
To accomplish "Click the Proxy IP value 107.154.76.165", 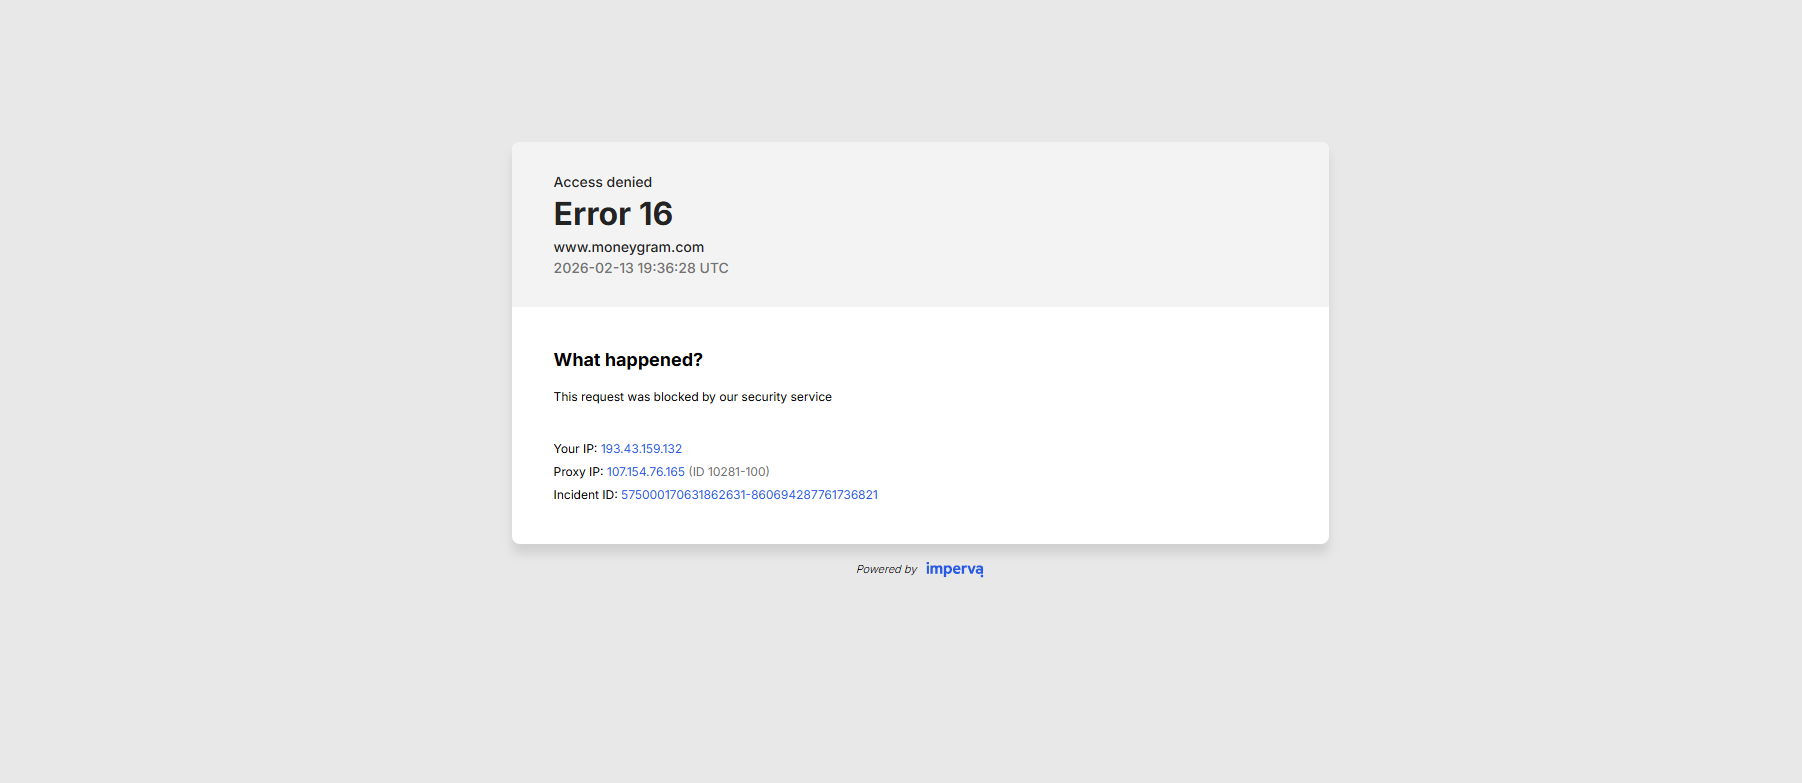I will [x=645, y=472].
